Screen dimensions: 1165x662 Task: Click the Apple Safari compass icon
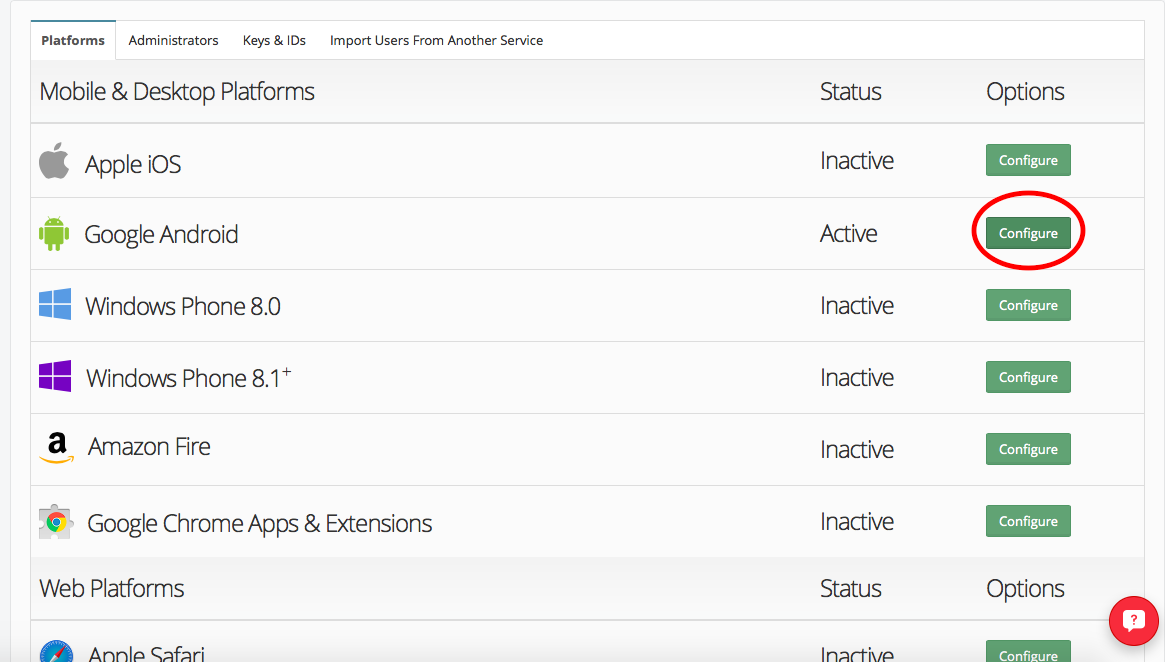(56, 651)
